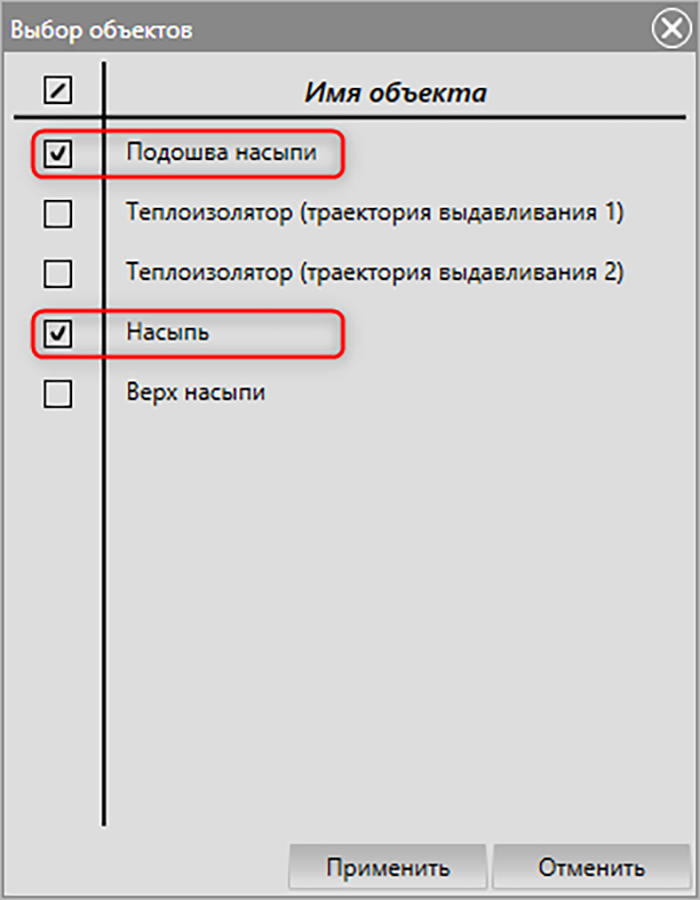Viewport: 700px width, 900px height.
Task: Select the 'Теплоизолятор (траектория выдавливания 2)' row label
Action: point(375,272)
